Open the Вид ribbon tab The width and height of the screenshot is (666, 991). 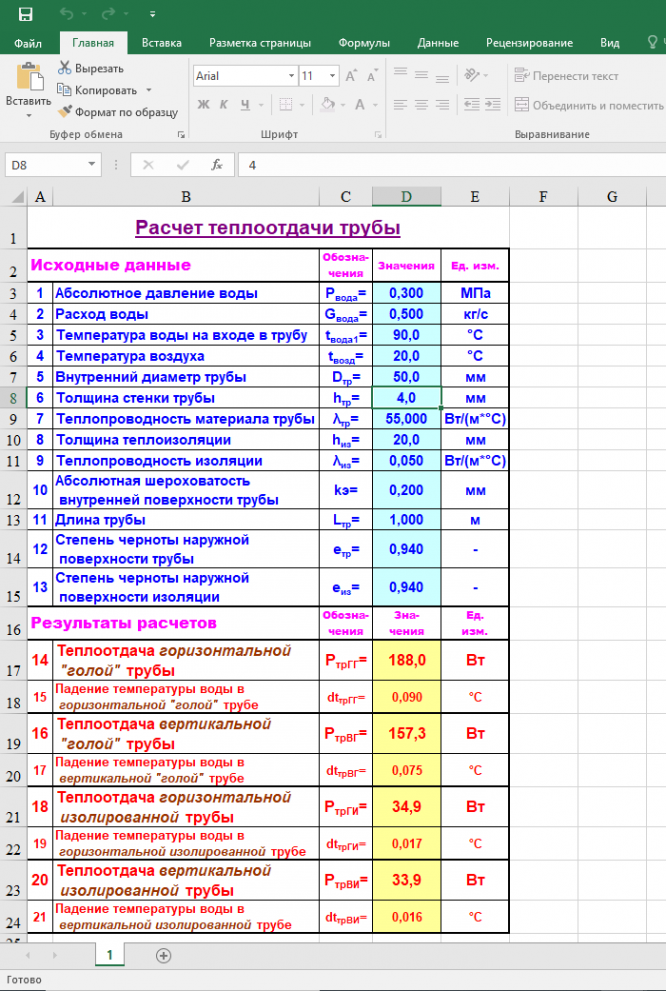610,43
